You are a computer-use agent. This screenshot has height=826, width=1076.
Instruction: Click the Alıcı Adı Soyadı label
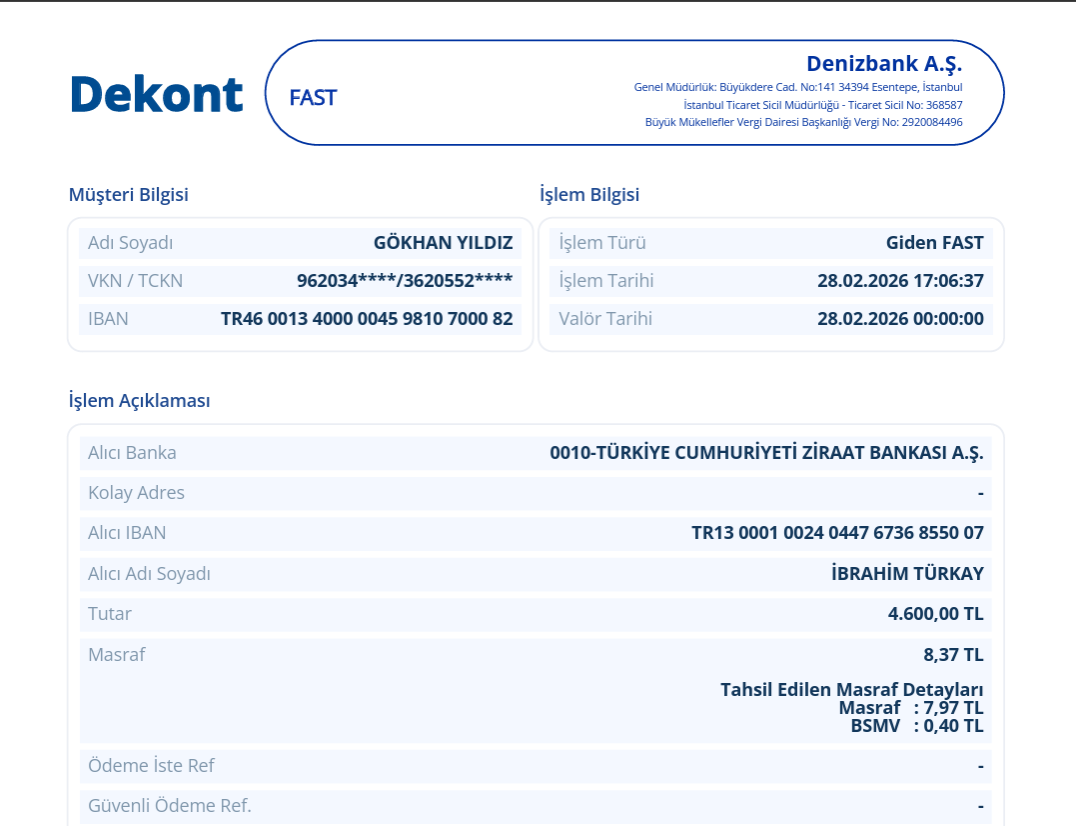point(149,574)
